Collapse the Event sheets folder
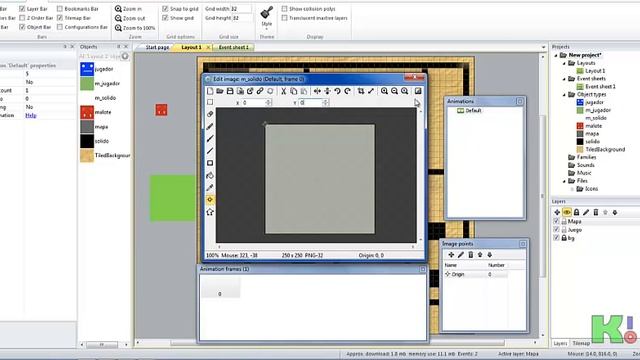The height and width of the screenshot is (360, 640). pyautogui.click(x=564, y=79)
